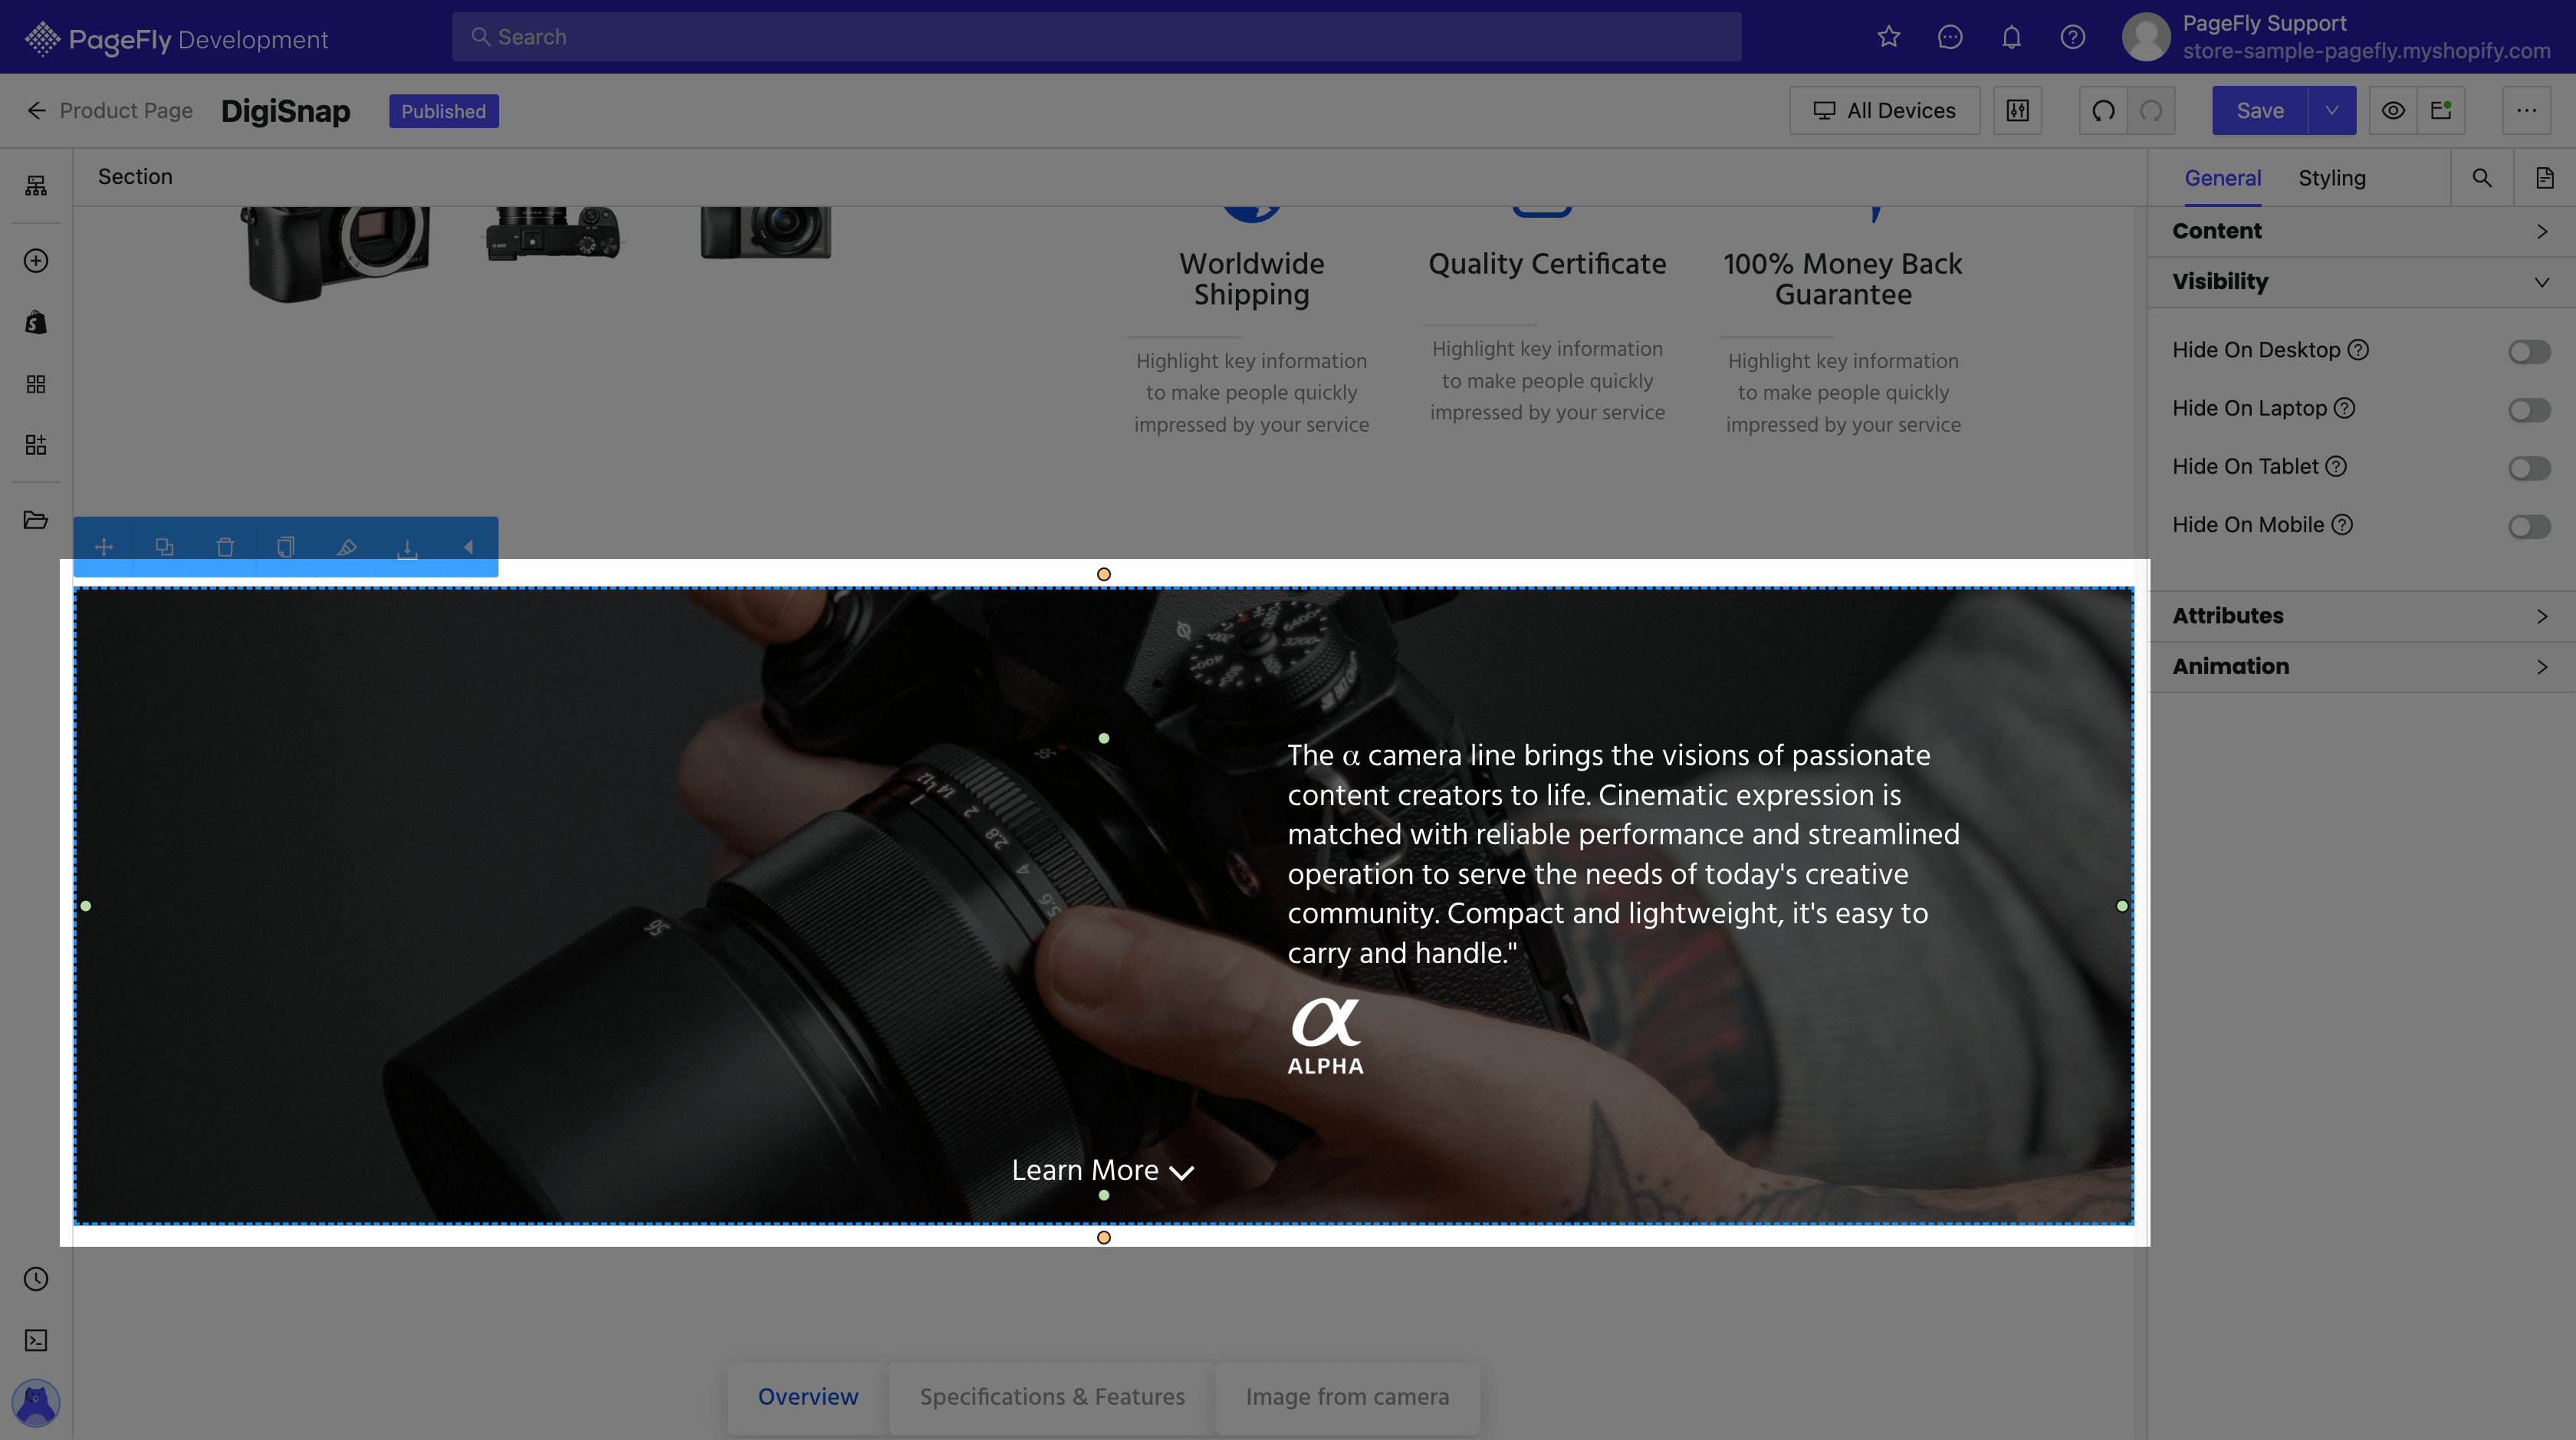The width and height of the screenshot is (2576, 1440).
Task: Open notifications bell icon
Action: coord(2011,37)
